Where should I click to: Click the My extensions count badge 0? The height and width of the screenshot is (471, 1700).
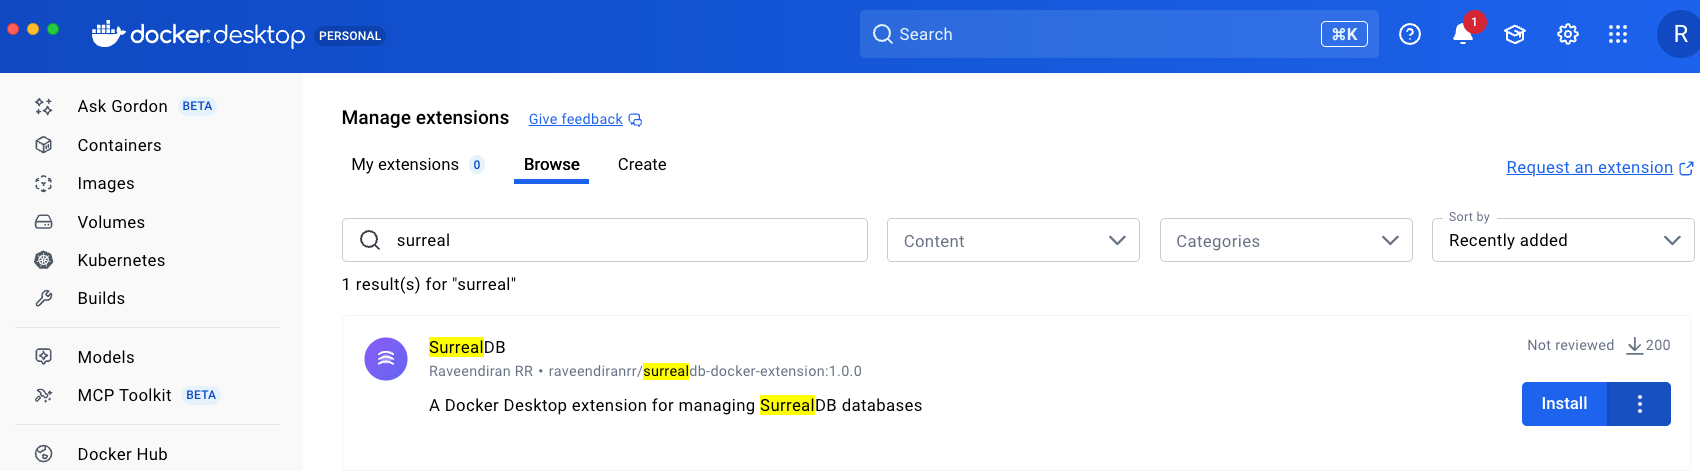pos(477,165)
